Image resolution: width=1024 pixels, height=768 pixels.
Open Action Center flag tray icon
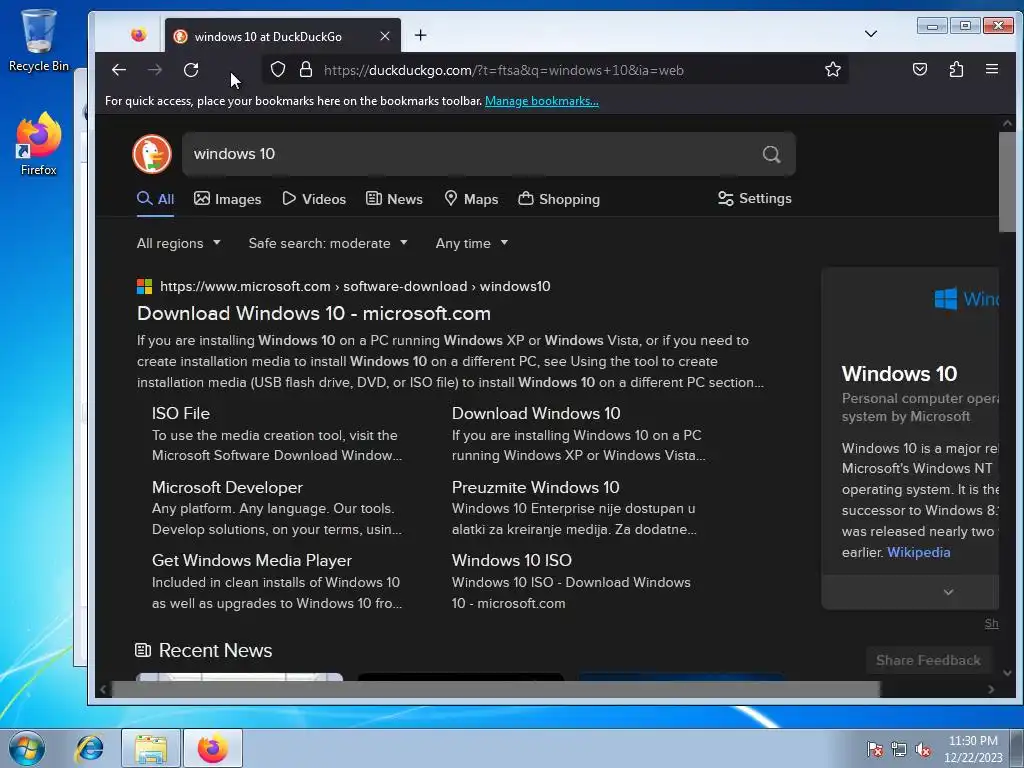[x=874, y=749]
